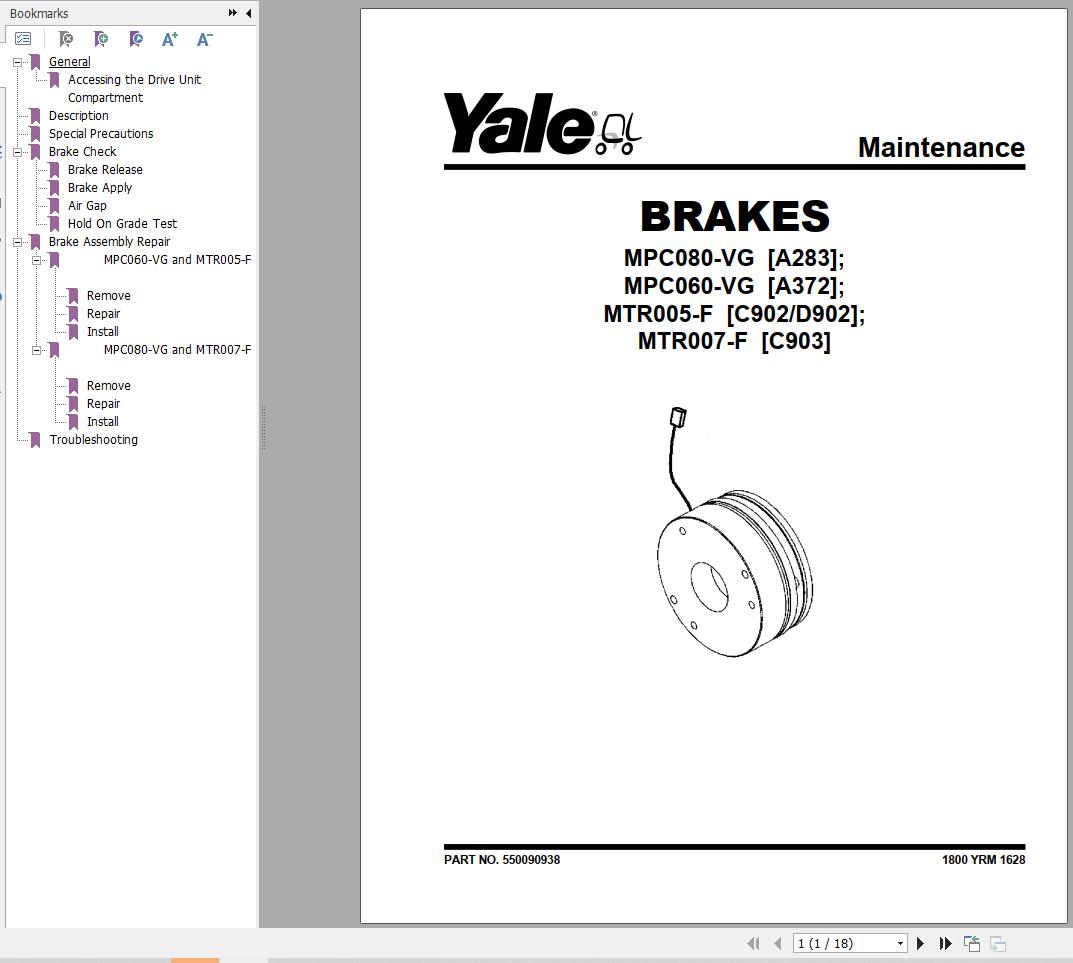Image resolution: width=1073 pixels, height=963 pixels.
Task: Go to the next page
Action: 920,943
